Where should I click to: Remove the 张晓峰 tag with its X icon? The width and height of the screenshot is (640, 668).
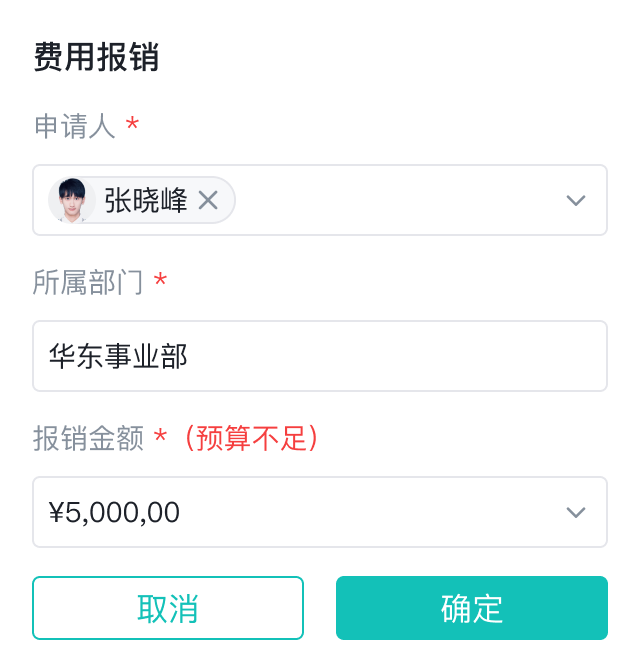pos(208,201)
